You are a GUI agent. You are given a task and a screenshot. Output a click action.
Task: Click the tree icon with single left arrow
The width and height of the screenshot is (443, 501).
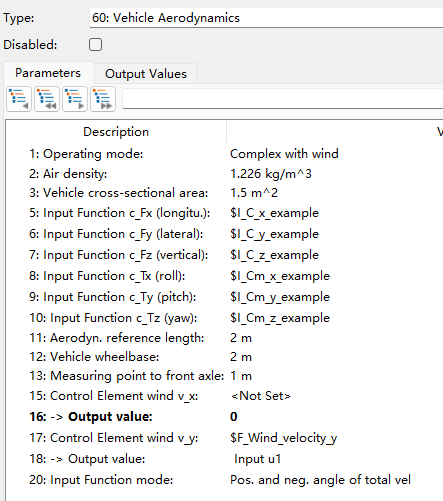pyautogui.click(x=19, y=99)
